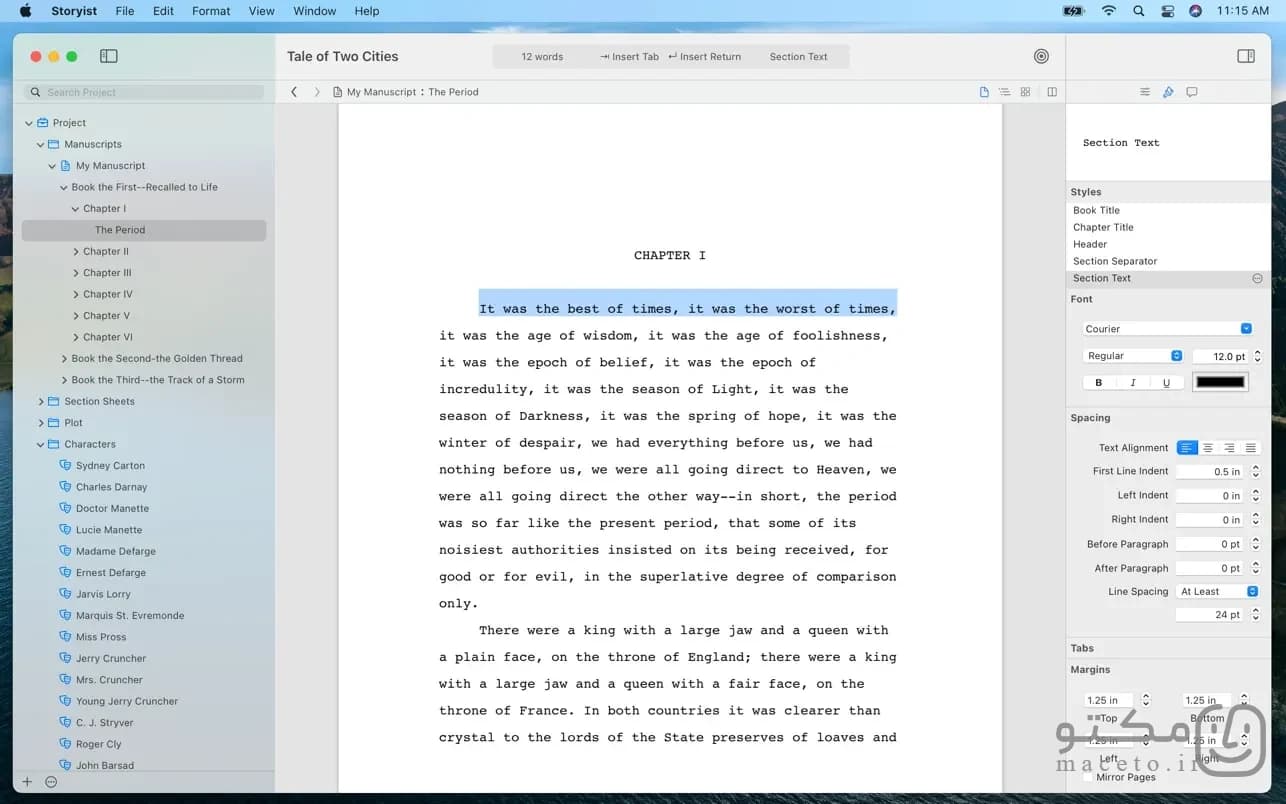Click the minus icon on Section Text style
This screenshot has width=1286, height=804.
tap(1257, 278)
